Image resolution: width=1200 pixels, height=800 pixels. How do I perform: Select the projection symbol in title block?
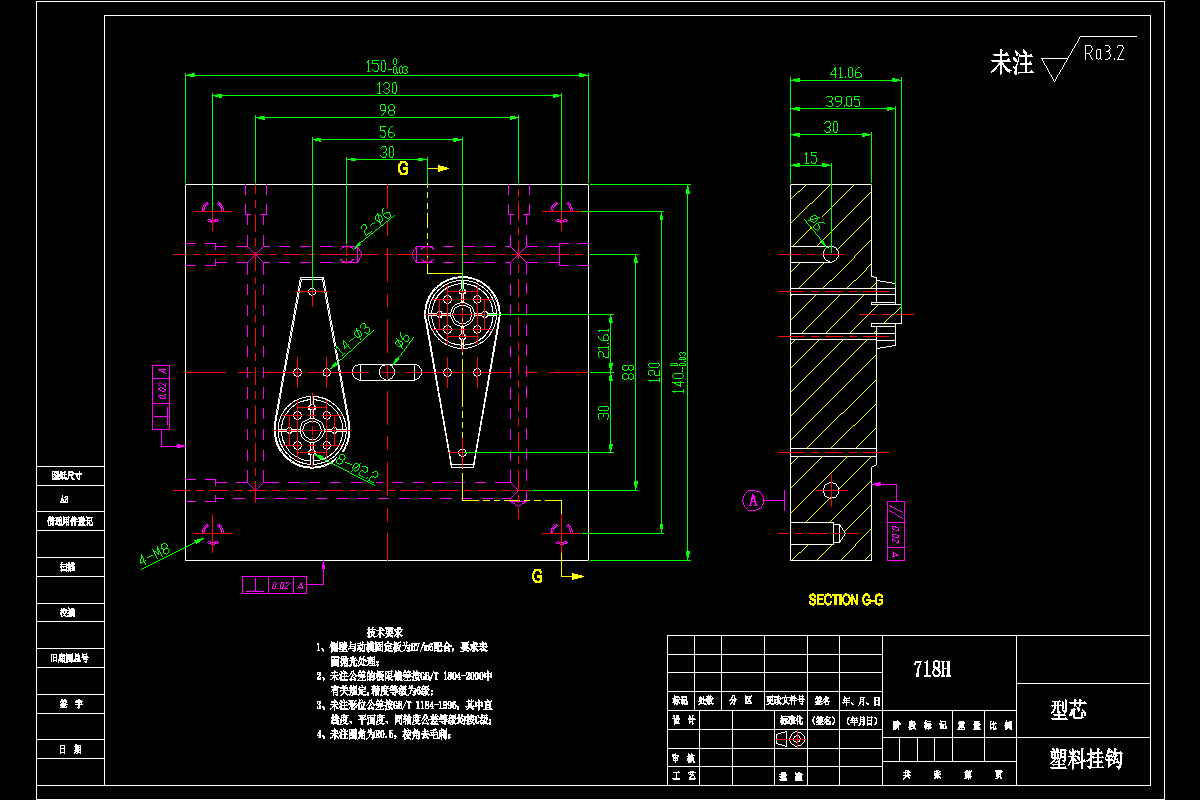[791, 739]
